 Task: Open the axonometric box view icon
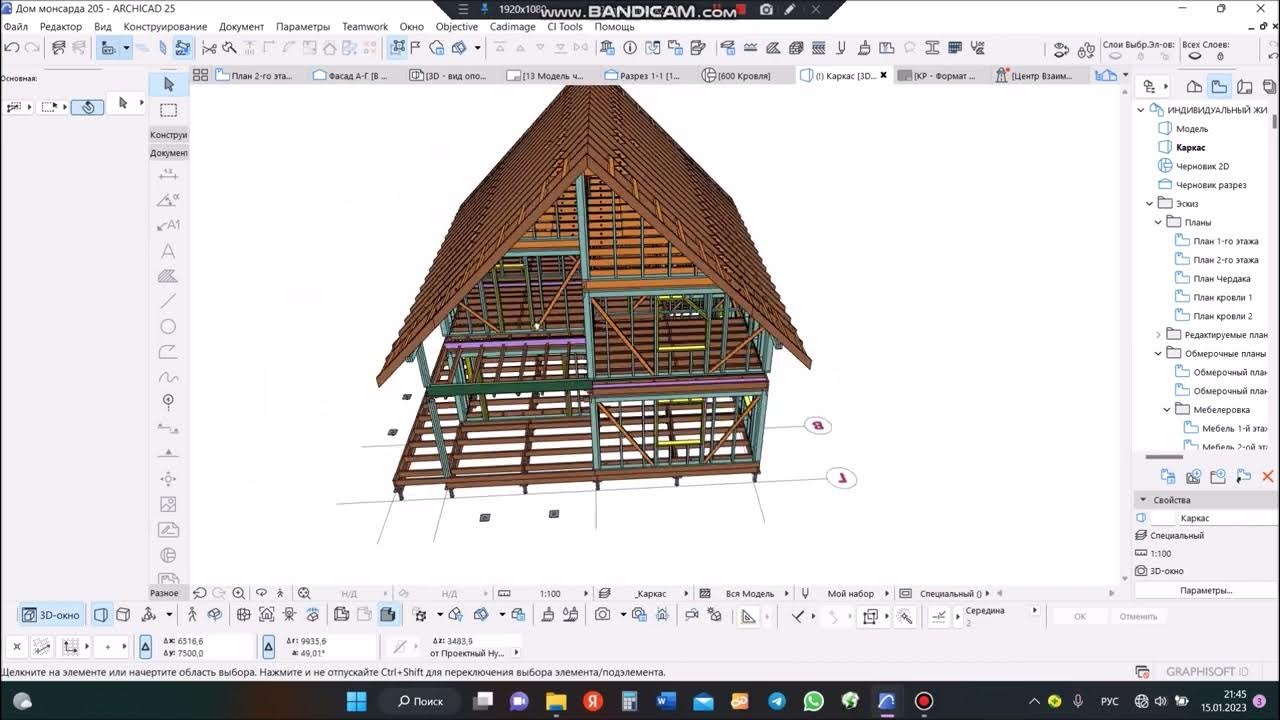[123, 615]
